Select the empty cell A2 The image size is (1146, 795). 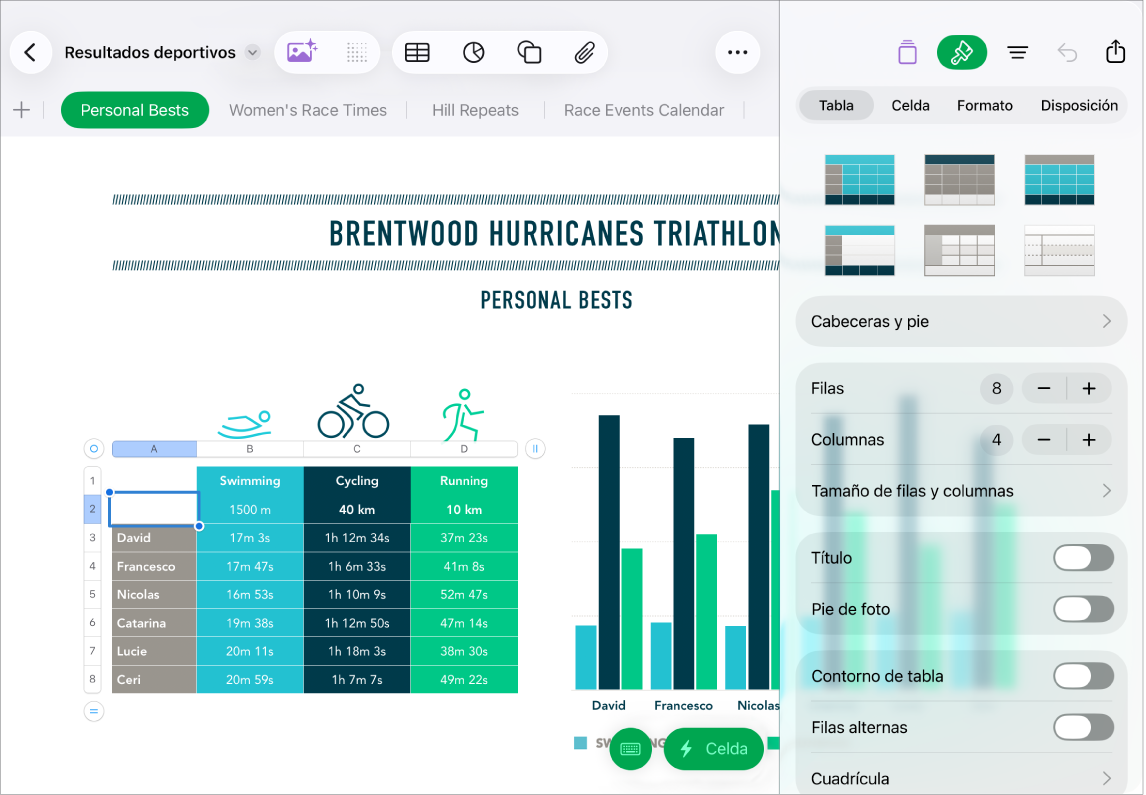click(x=154, y=509)
